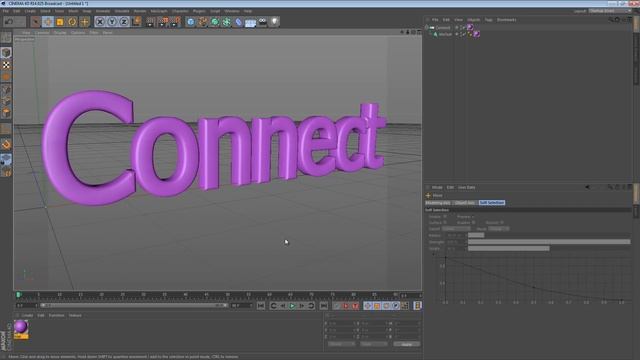Click the coordinate system icon next to the Z lock
640x360 pixels.
click(x=136, y=22)
